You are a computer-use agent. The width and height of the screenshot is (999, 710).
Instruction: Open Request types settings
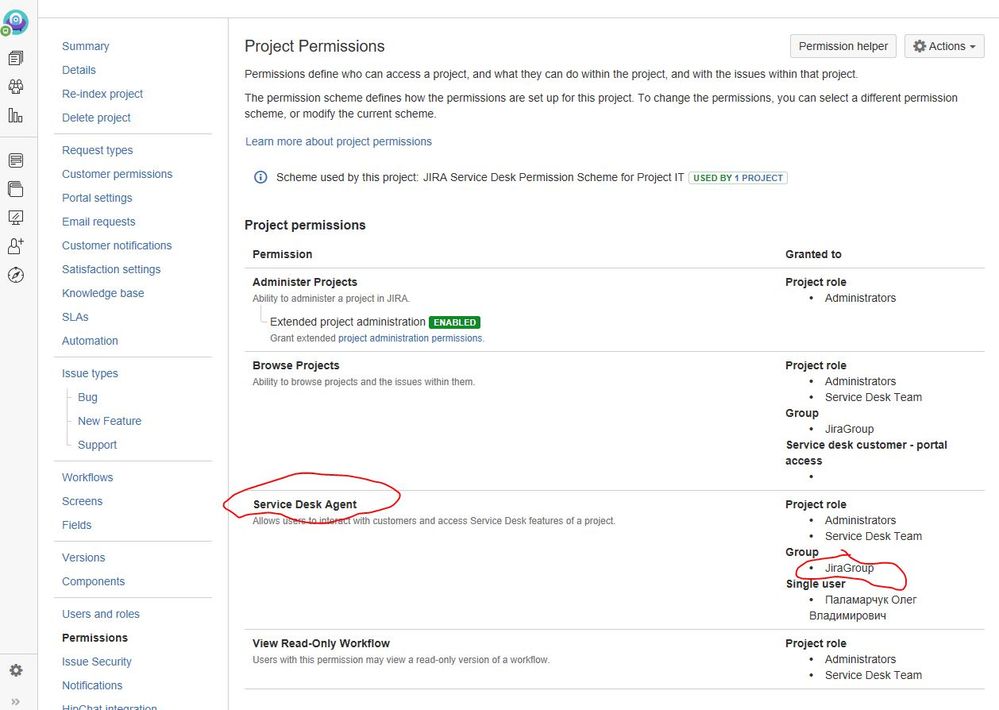coord(97,150)
